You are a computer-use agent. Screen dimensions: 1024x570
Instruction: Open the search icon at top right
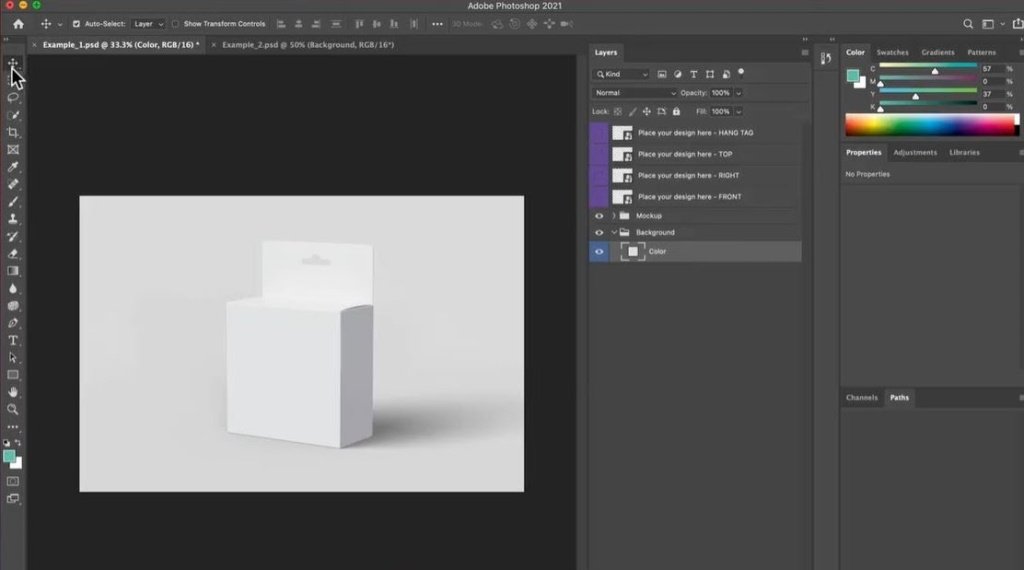(x=967, y=24)
